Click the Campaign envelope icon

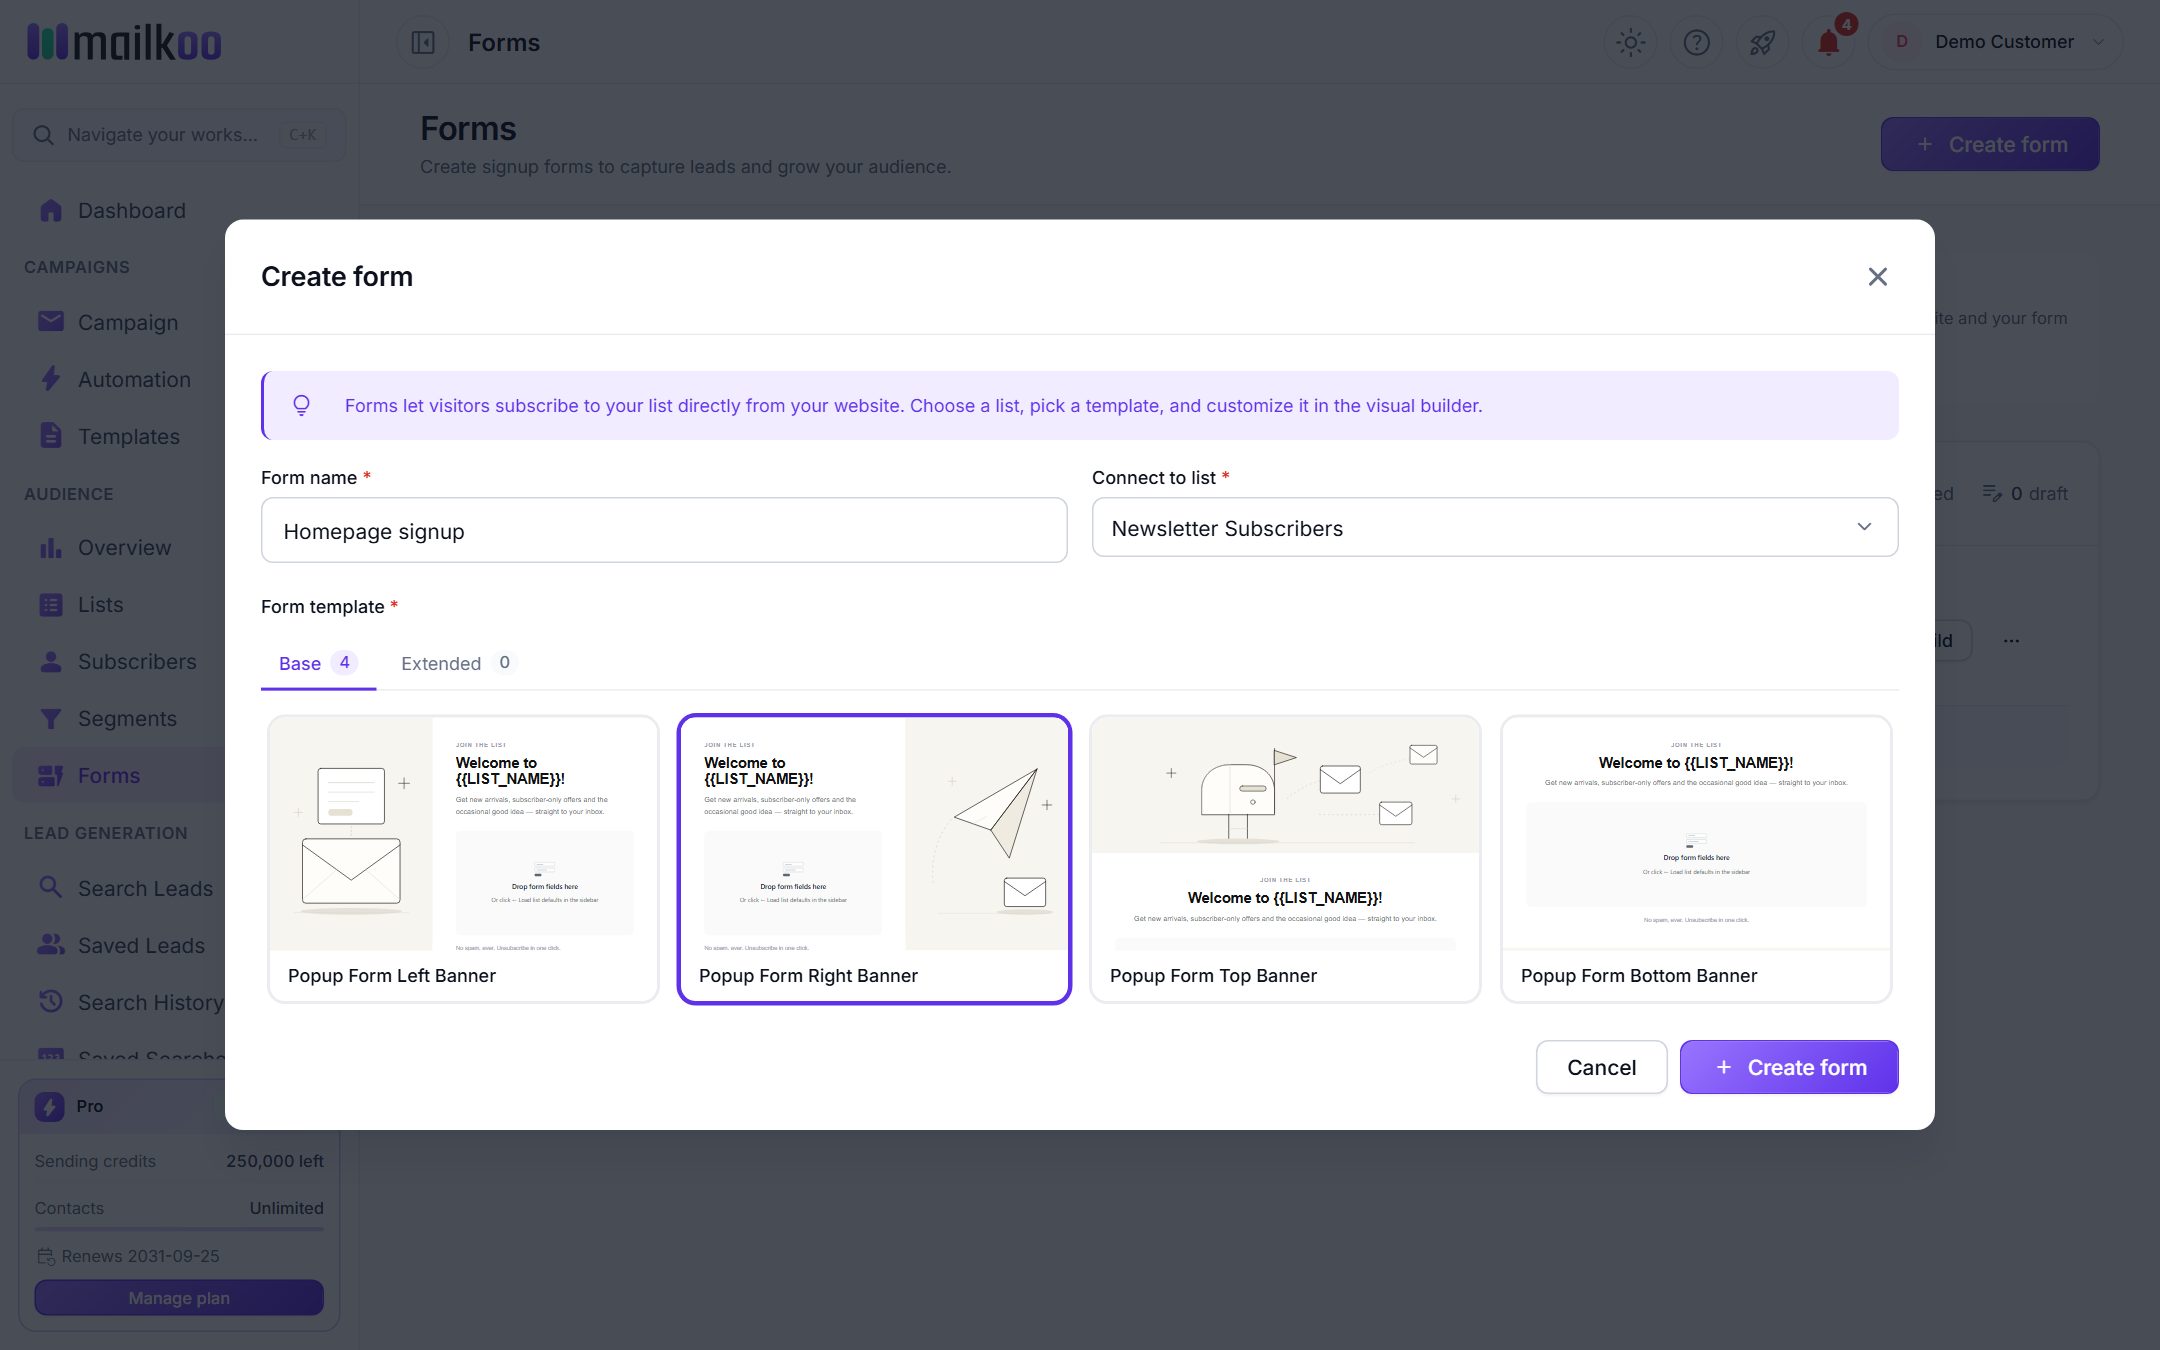click(x=51, y=321)
